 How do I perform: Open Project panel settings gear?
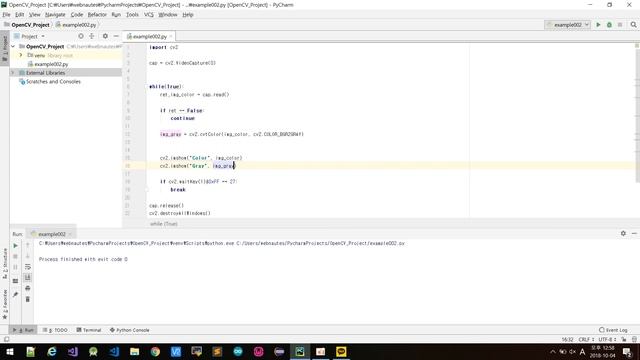click(x=105, y=36)
